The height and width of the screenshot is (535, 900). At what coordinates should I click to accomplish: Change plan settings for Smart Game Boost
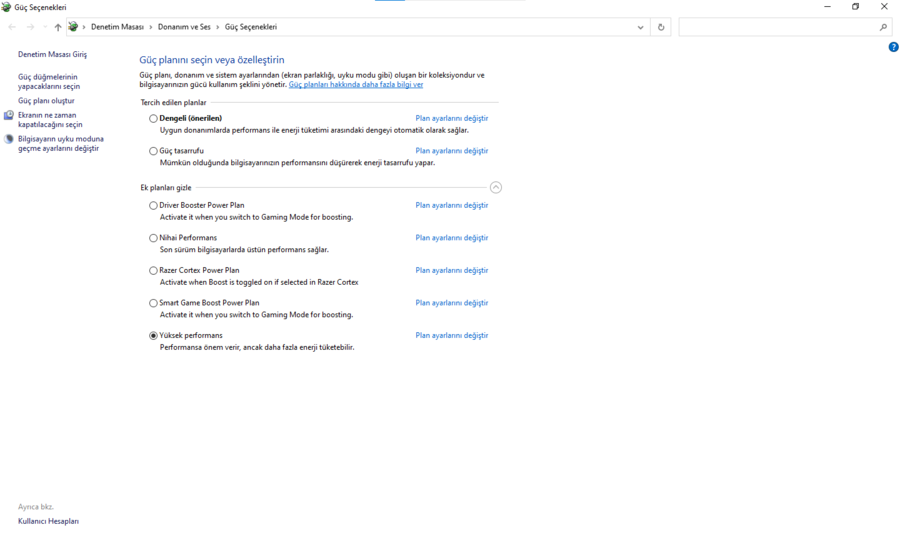tap(452, 303)
